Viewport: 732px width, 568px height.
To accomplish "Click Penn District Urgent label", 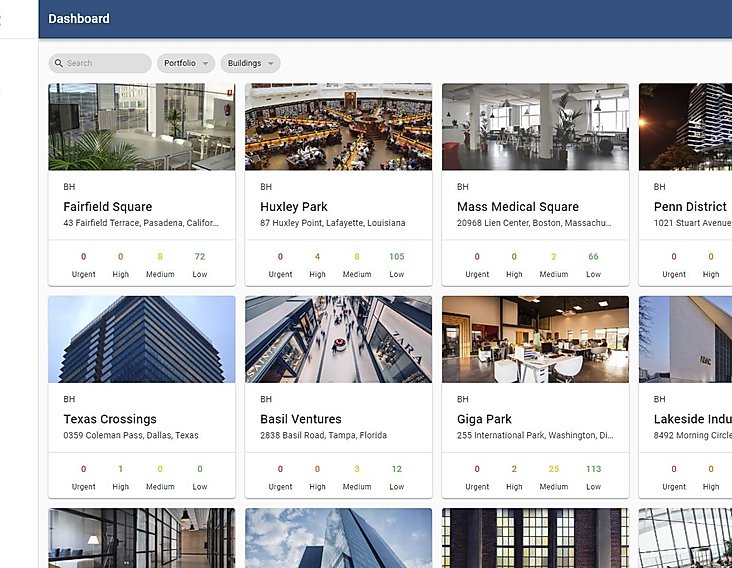I will point(674,274).
